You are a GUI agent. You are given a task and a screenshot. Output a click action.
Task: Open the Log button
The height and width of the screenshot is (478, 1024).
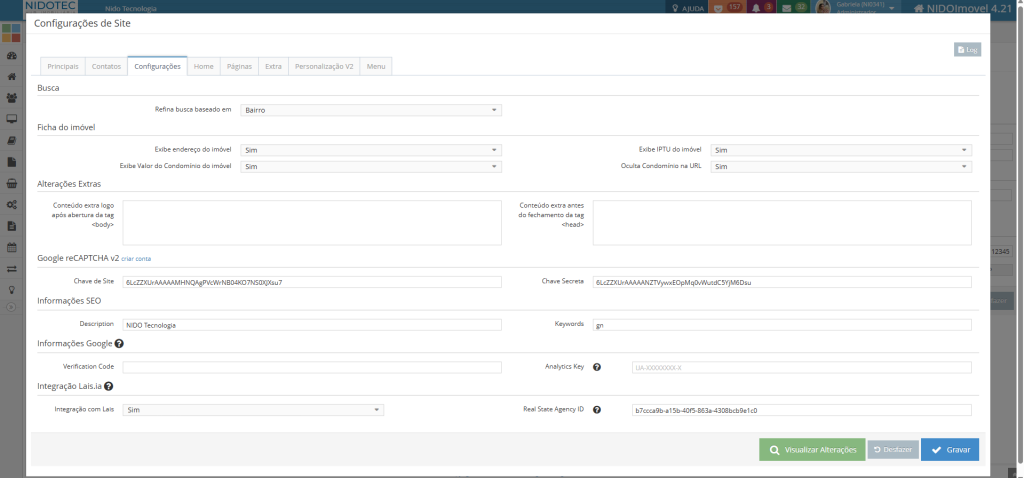tap(967, 49)
